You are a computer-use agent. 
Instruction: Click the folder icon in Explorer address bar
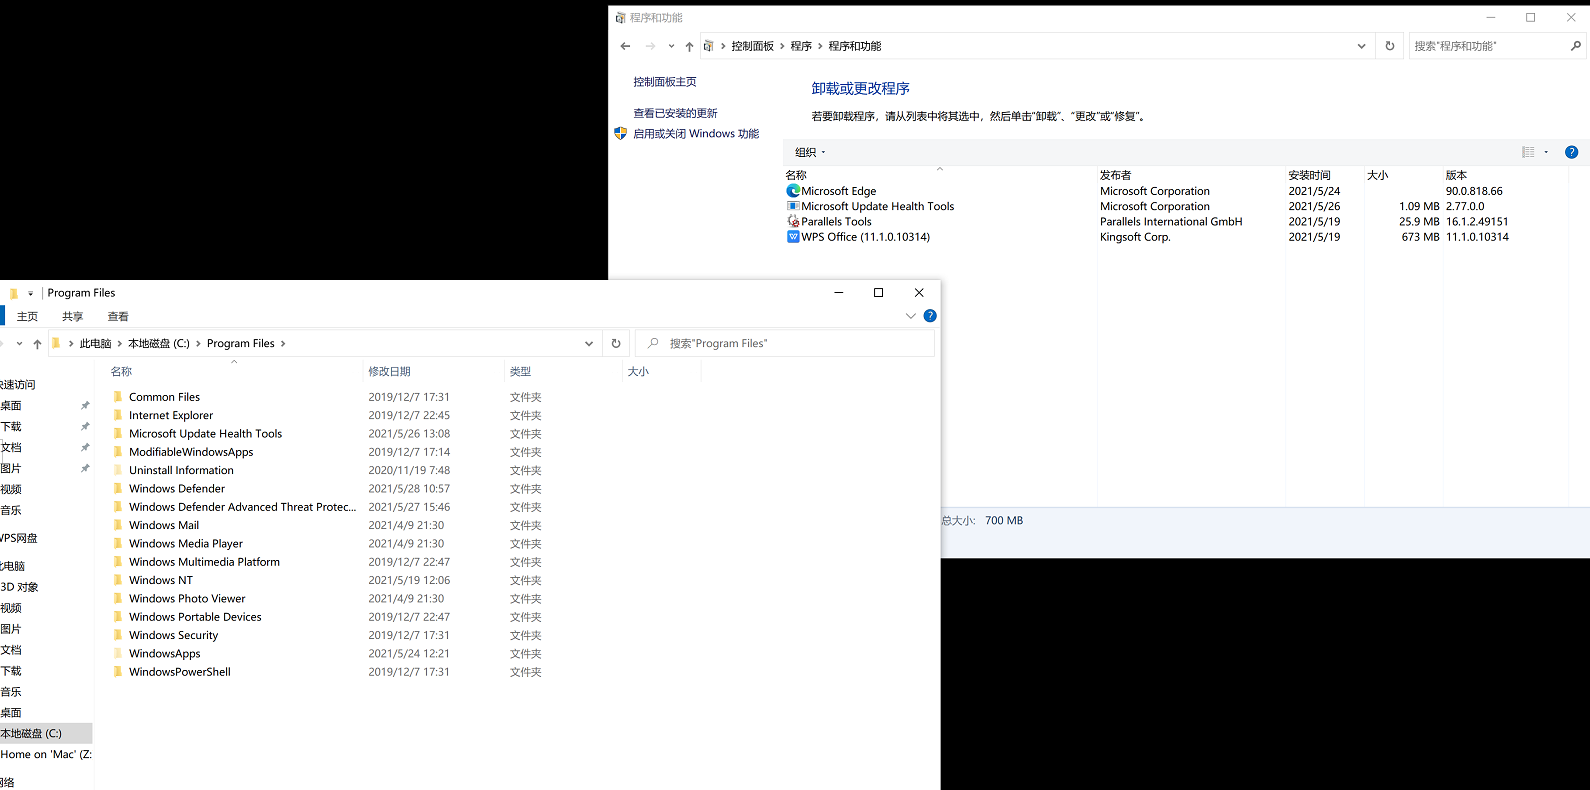coord(56,343)
